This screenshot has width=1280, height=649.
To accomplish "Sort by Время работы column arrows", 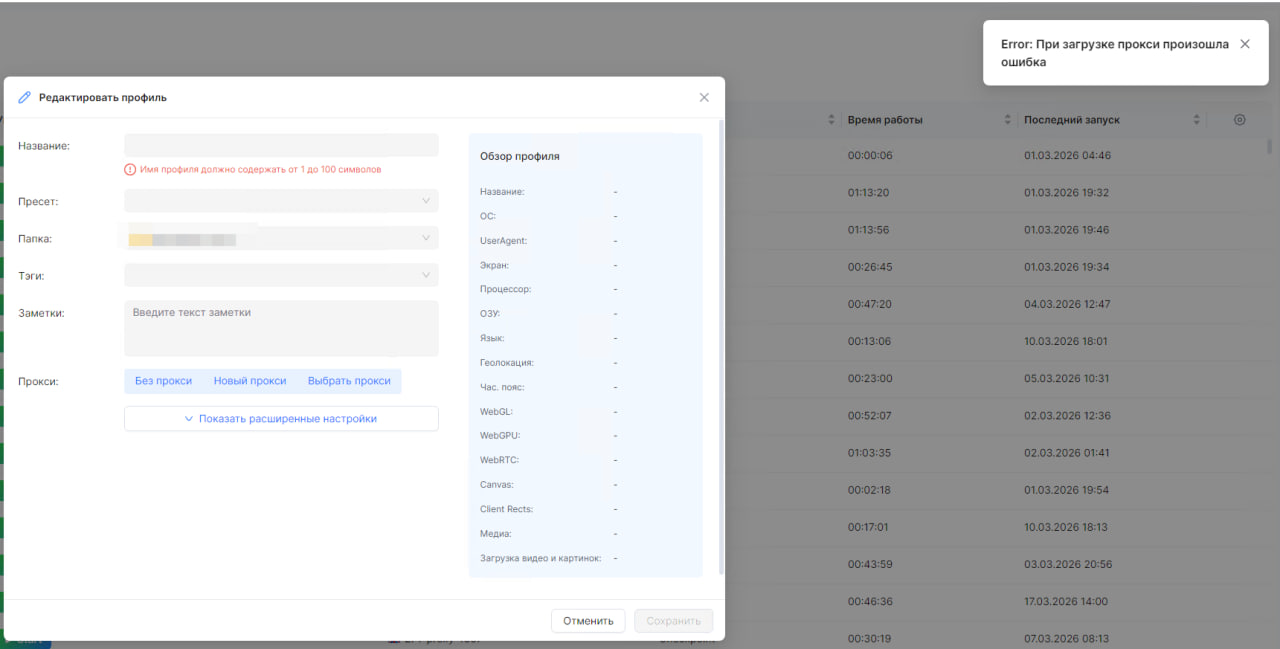I will 1008,120.
